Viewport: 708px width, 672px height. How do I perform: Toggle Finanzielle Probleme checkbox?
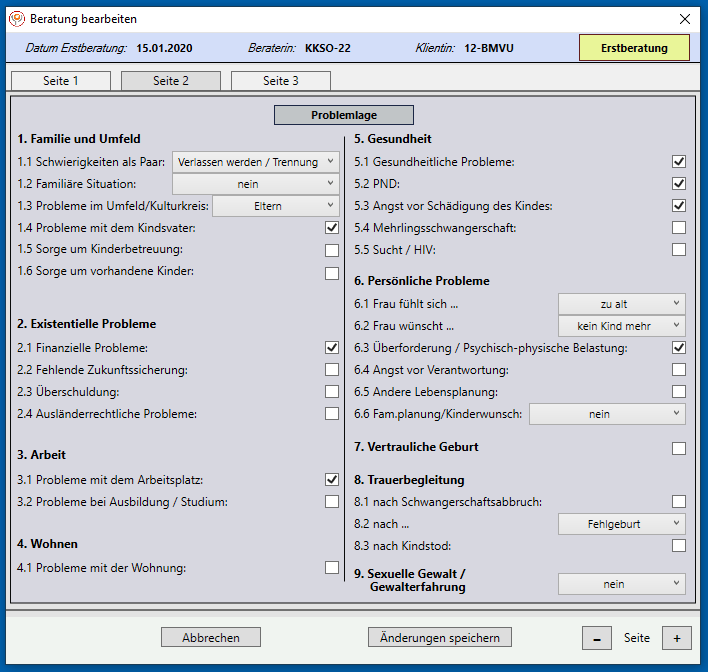point(332,348)
